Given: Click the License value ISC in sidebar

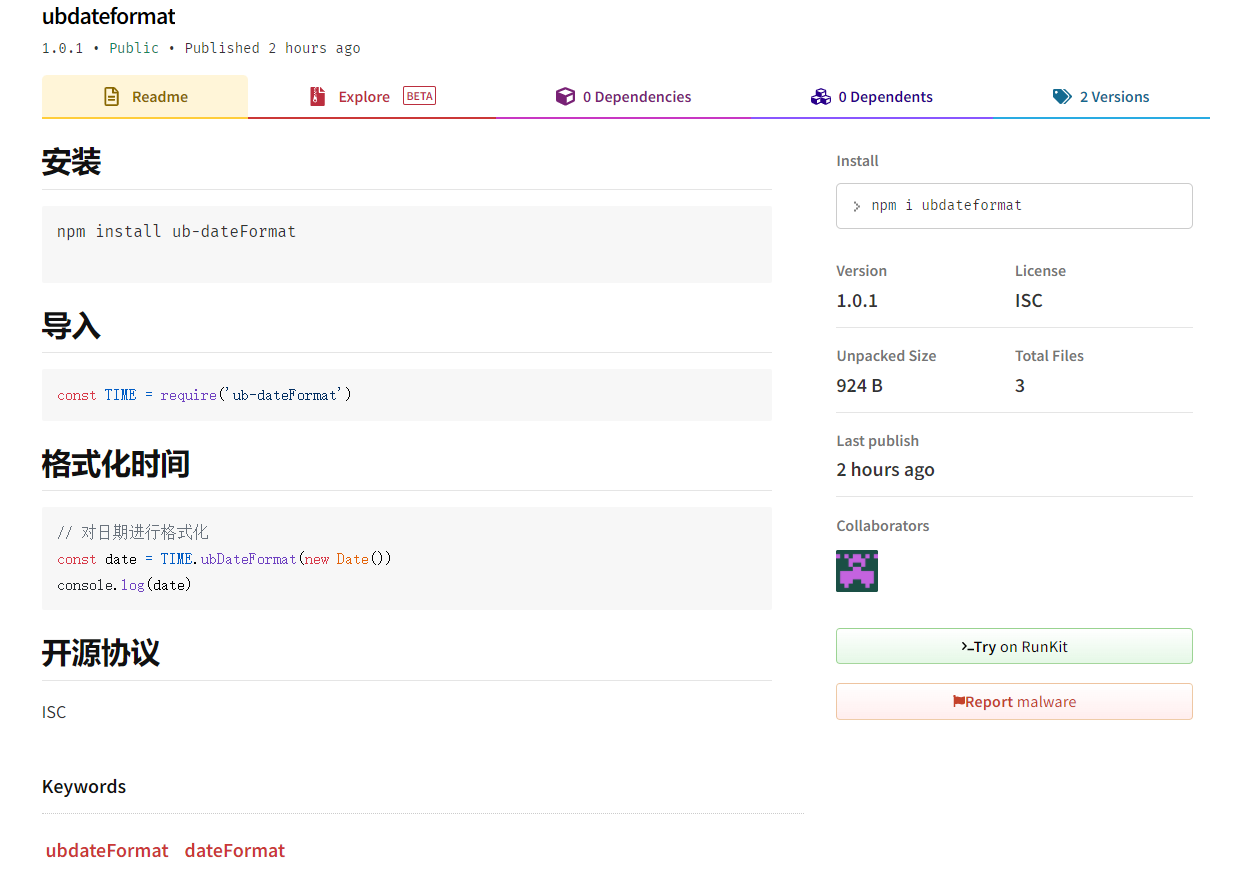Looking at the screenshot, I should (1029, 300).
